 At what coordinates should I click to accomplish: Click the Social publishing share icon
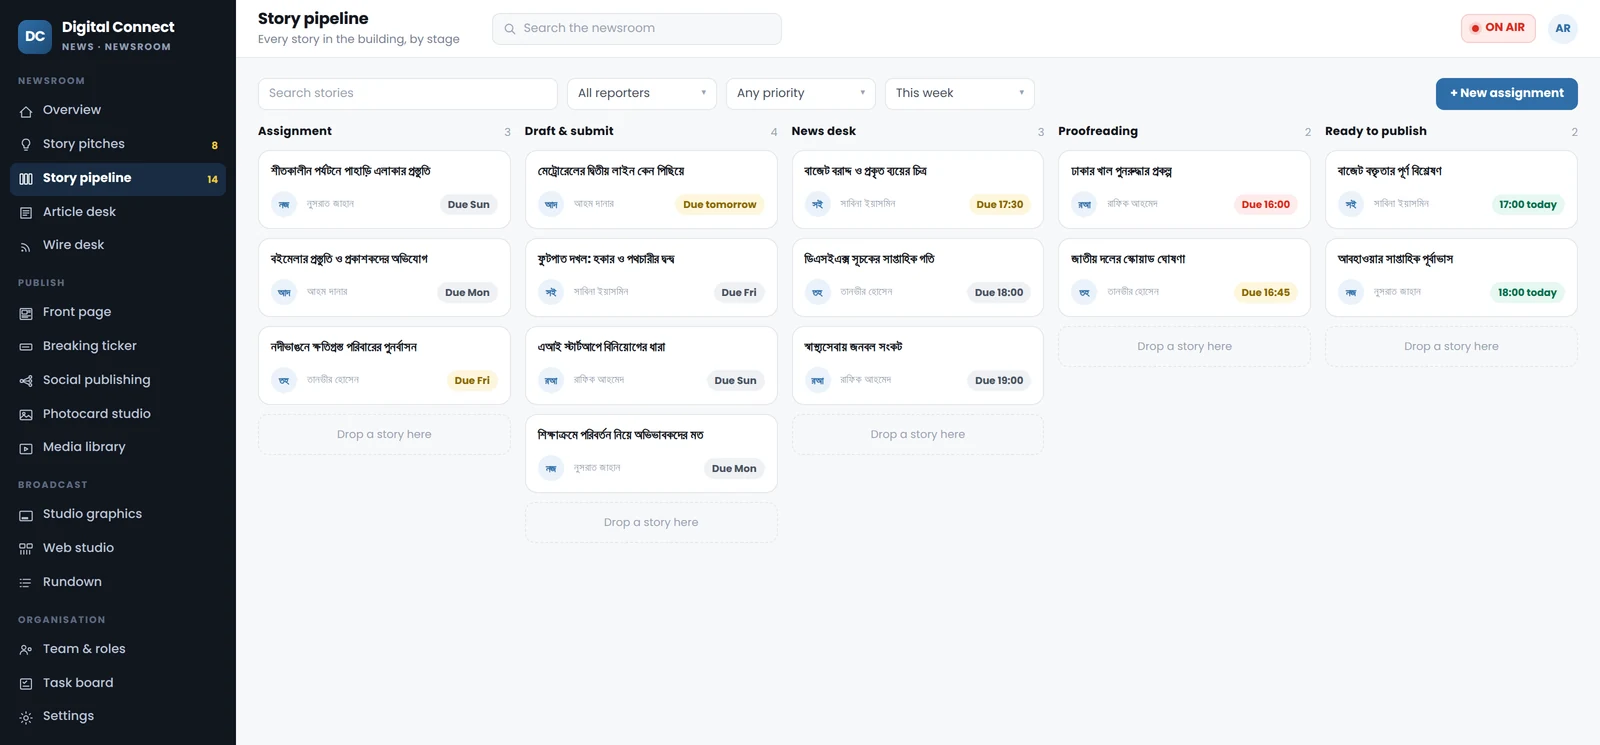(x=26, y=381)
